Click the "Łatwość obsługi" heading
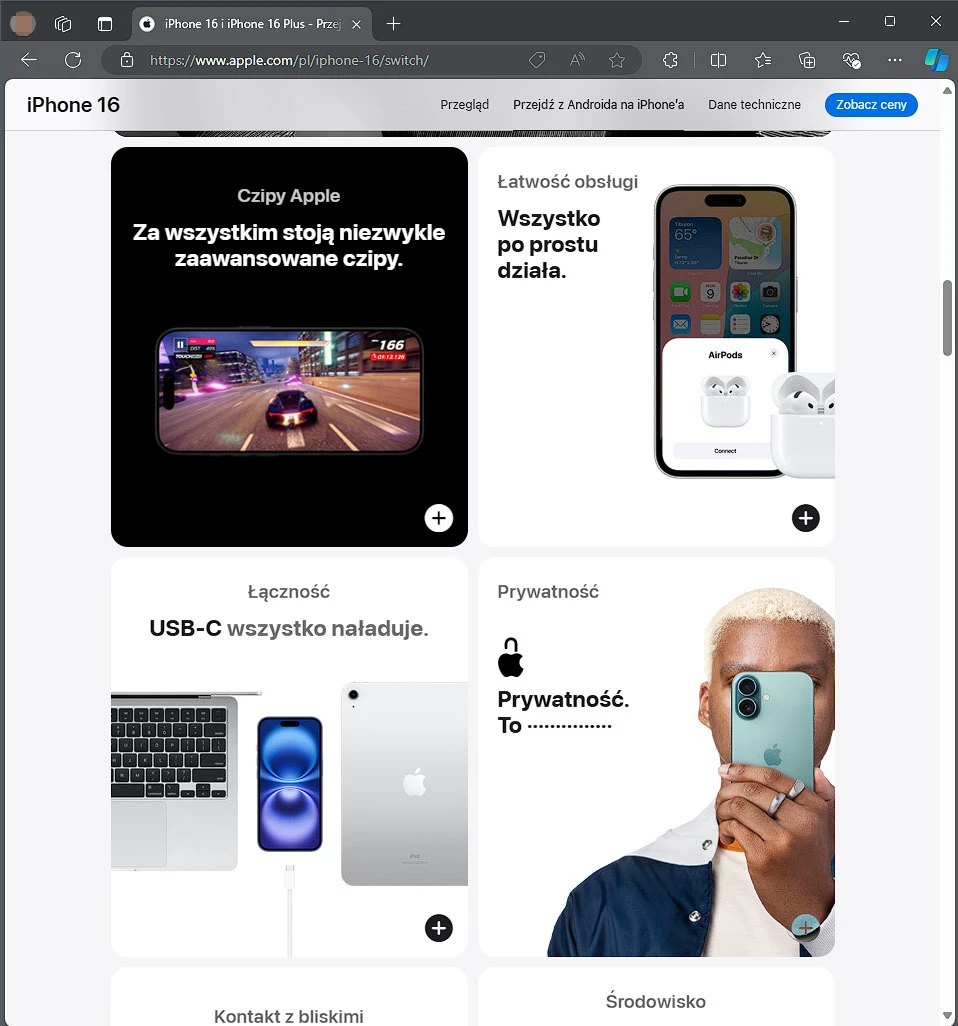Screen dimensions: 958x1026 [x=567, y=181]
